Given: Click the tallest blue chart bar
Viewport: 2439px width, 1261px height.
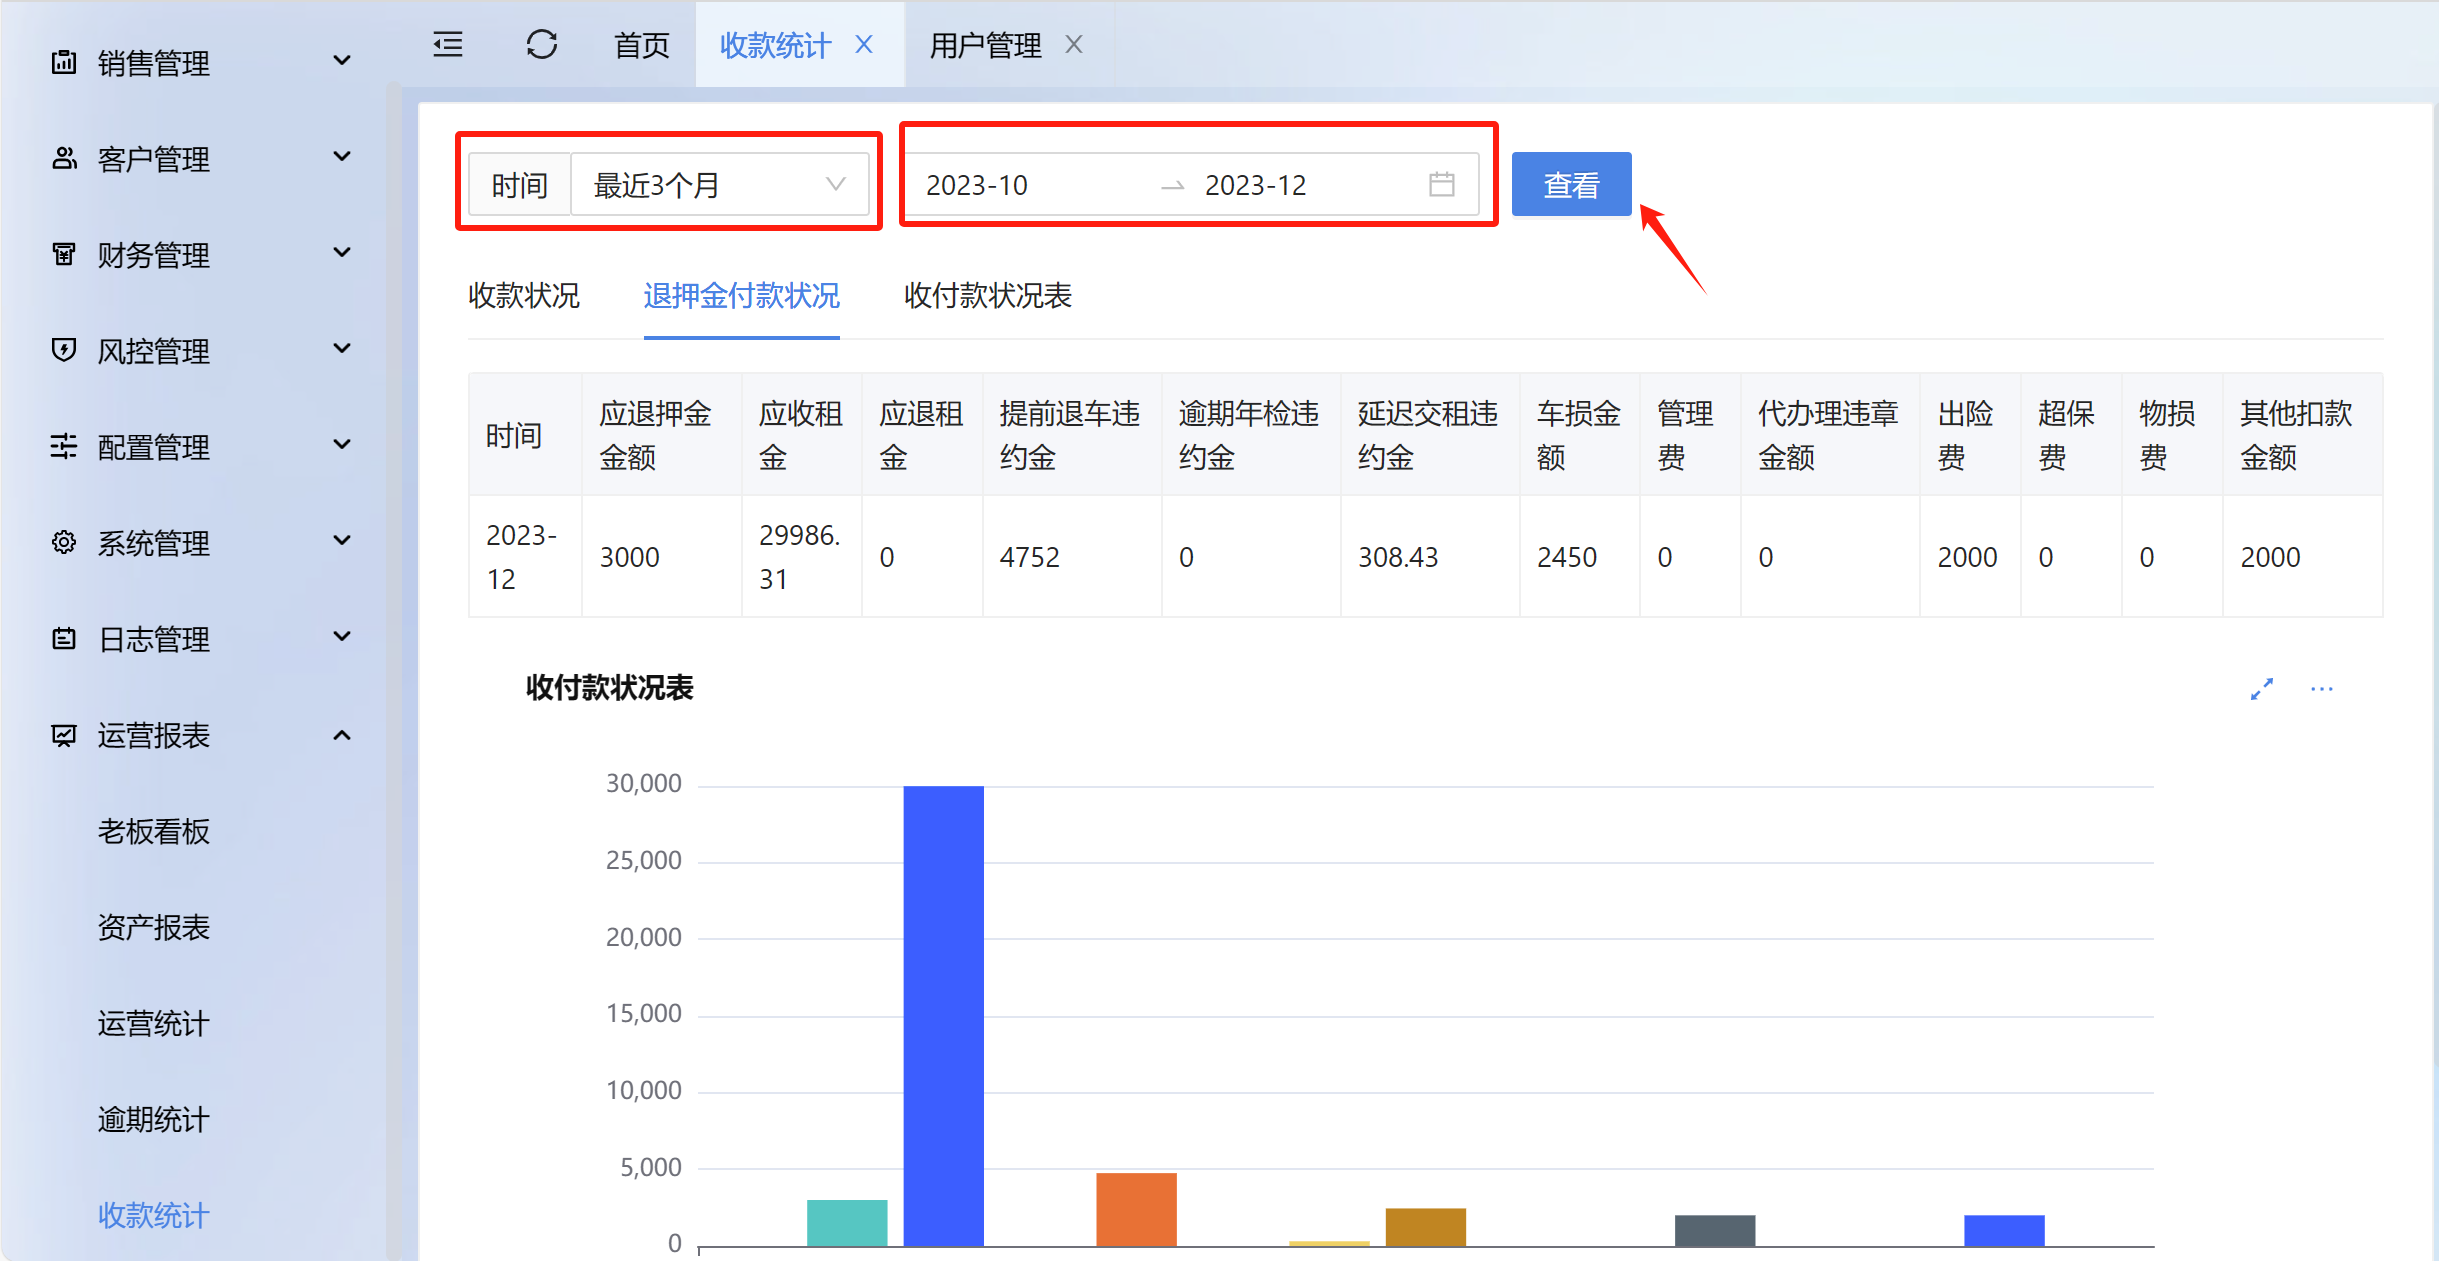Looking at the screenshot, I should [943, 1015].
